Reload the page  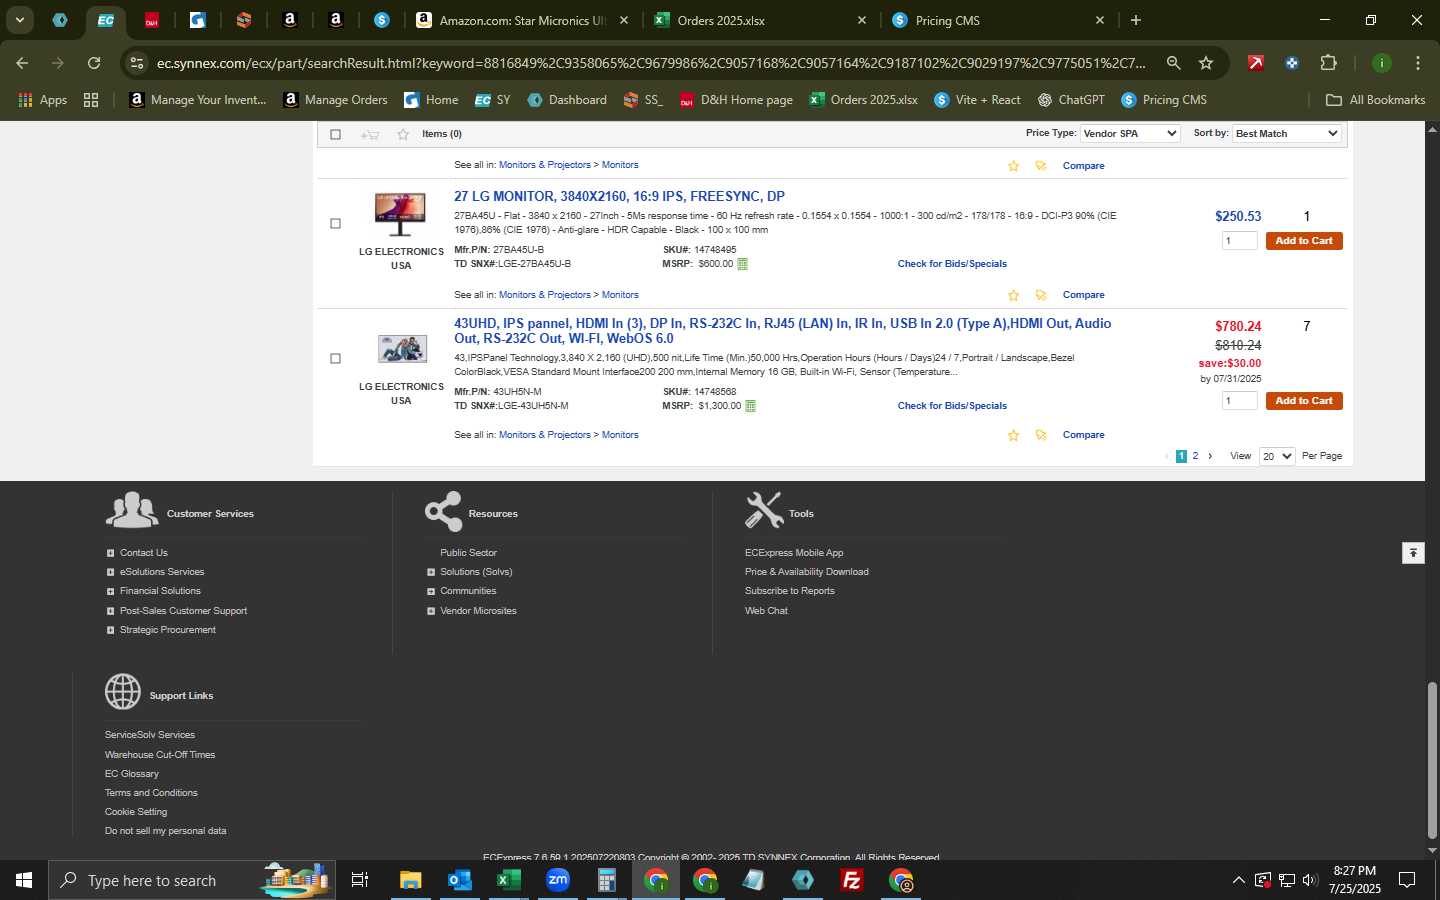pyautogui.click(x=94, y=63)
